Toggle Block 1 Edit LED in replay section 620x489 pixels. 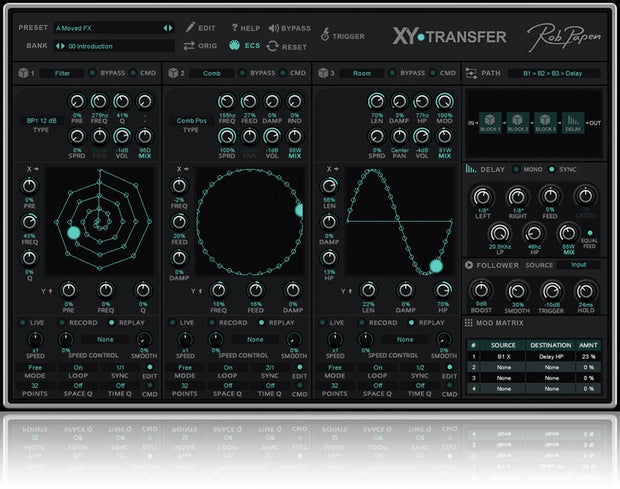coord(150,367)
